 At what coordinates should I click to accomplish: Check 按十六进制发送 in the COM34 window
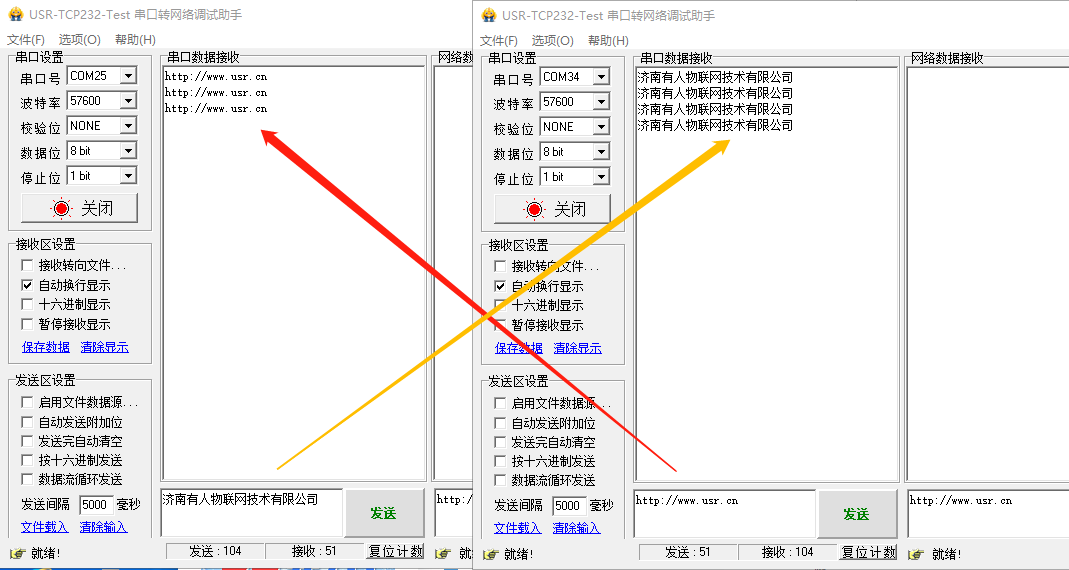pyautogui.click(x=500, y=461)
